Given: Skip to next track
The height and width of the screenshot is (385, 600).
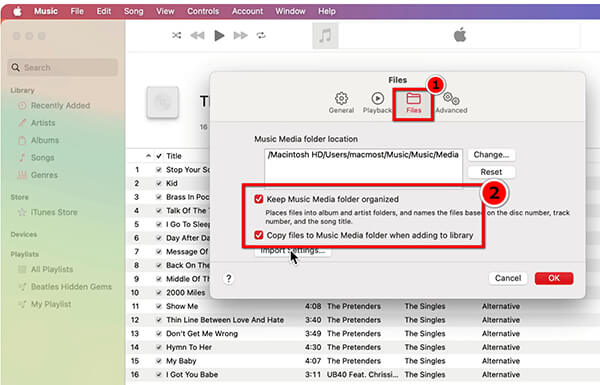Looking at the screenshot, I should [x=241, y=36].
